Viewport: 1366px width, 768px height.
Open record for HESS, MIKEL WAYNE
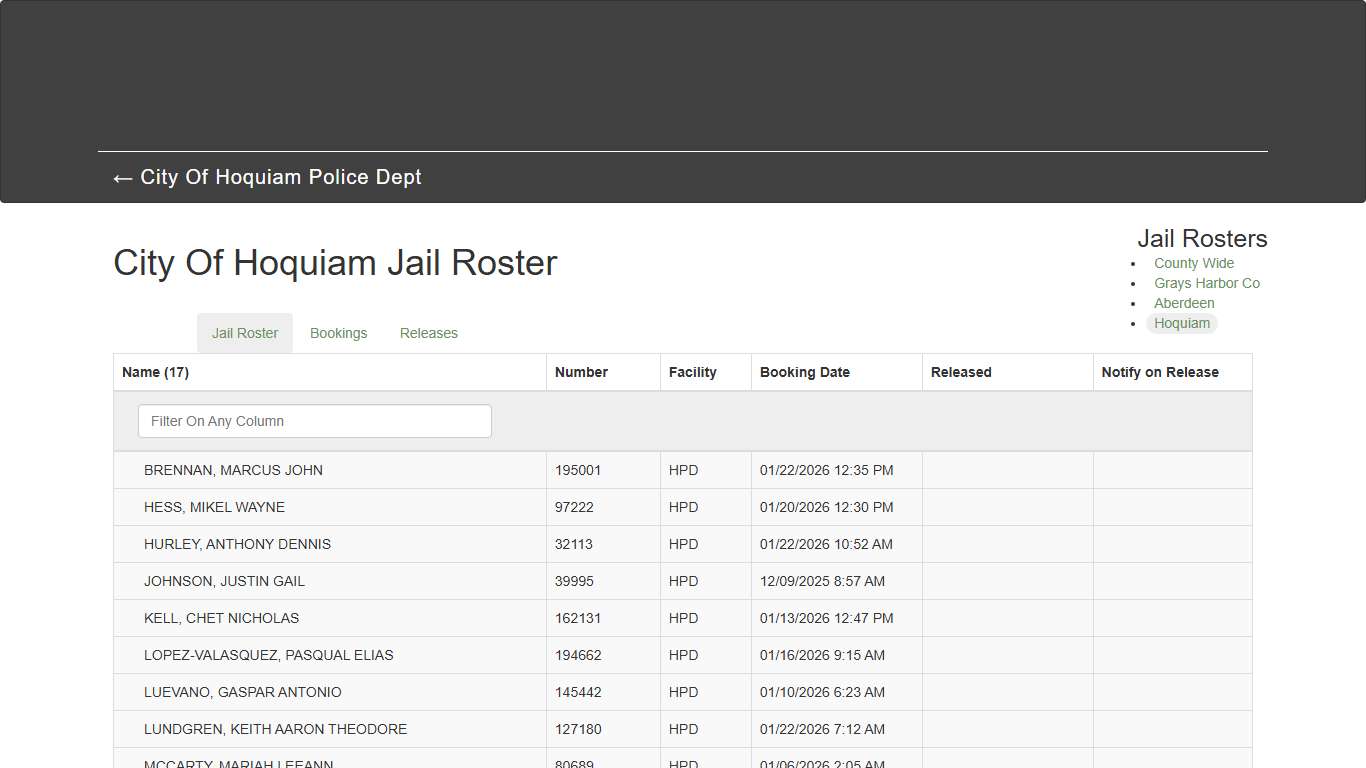[214, 507]
